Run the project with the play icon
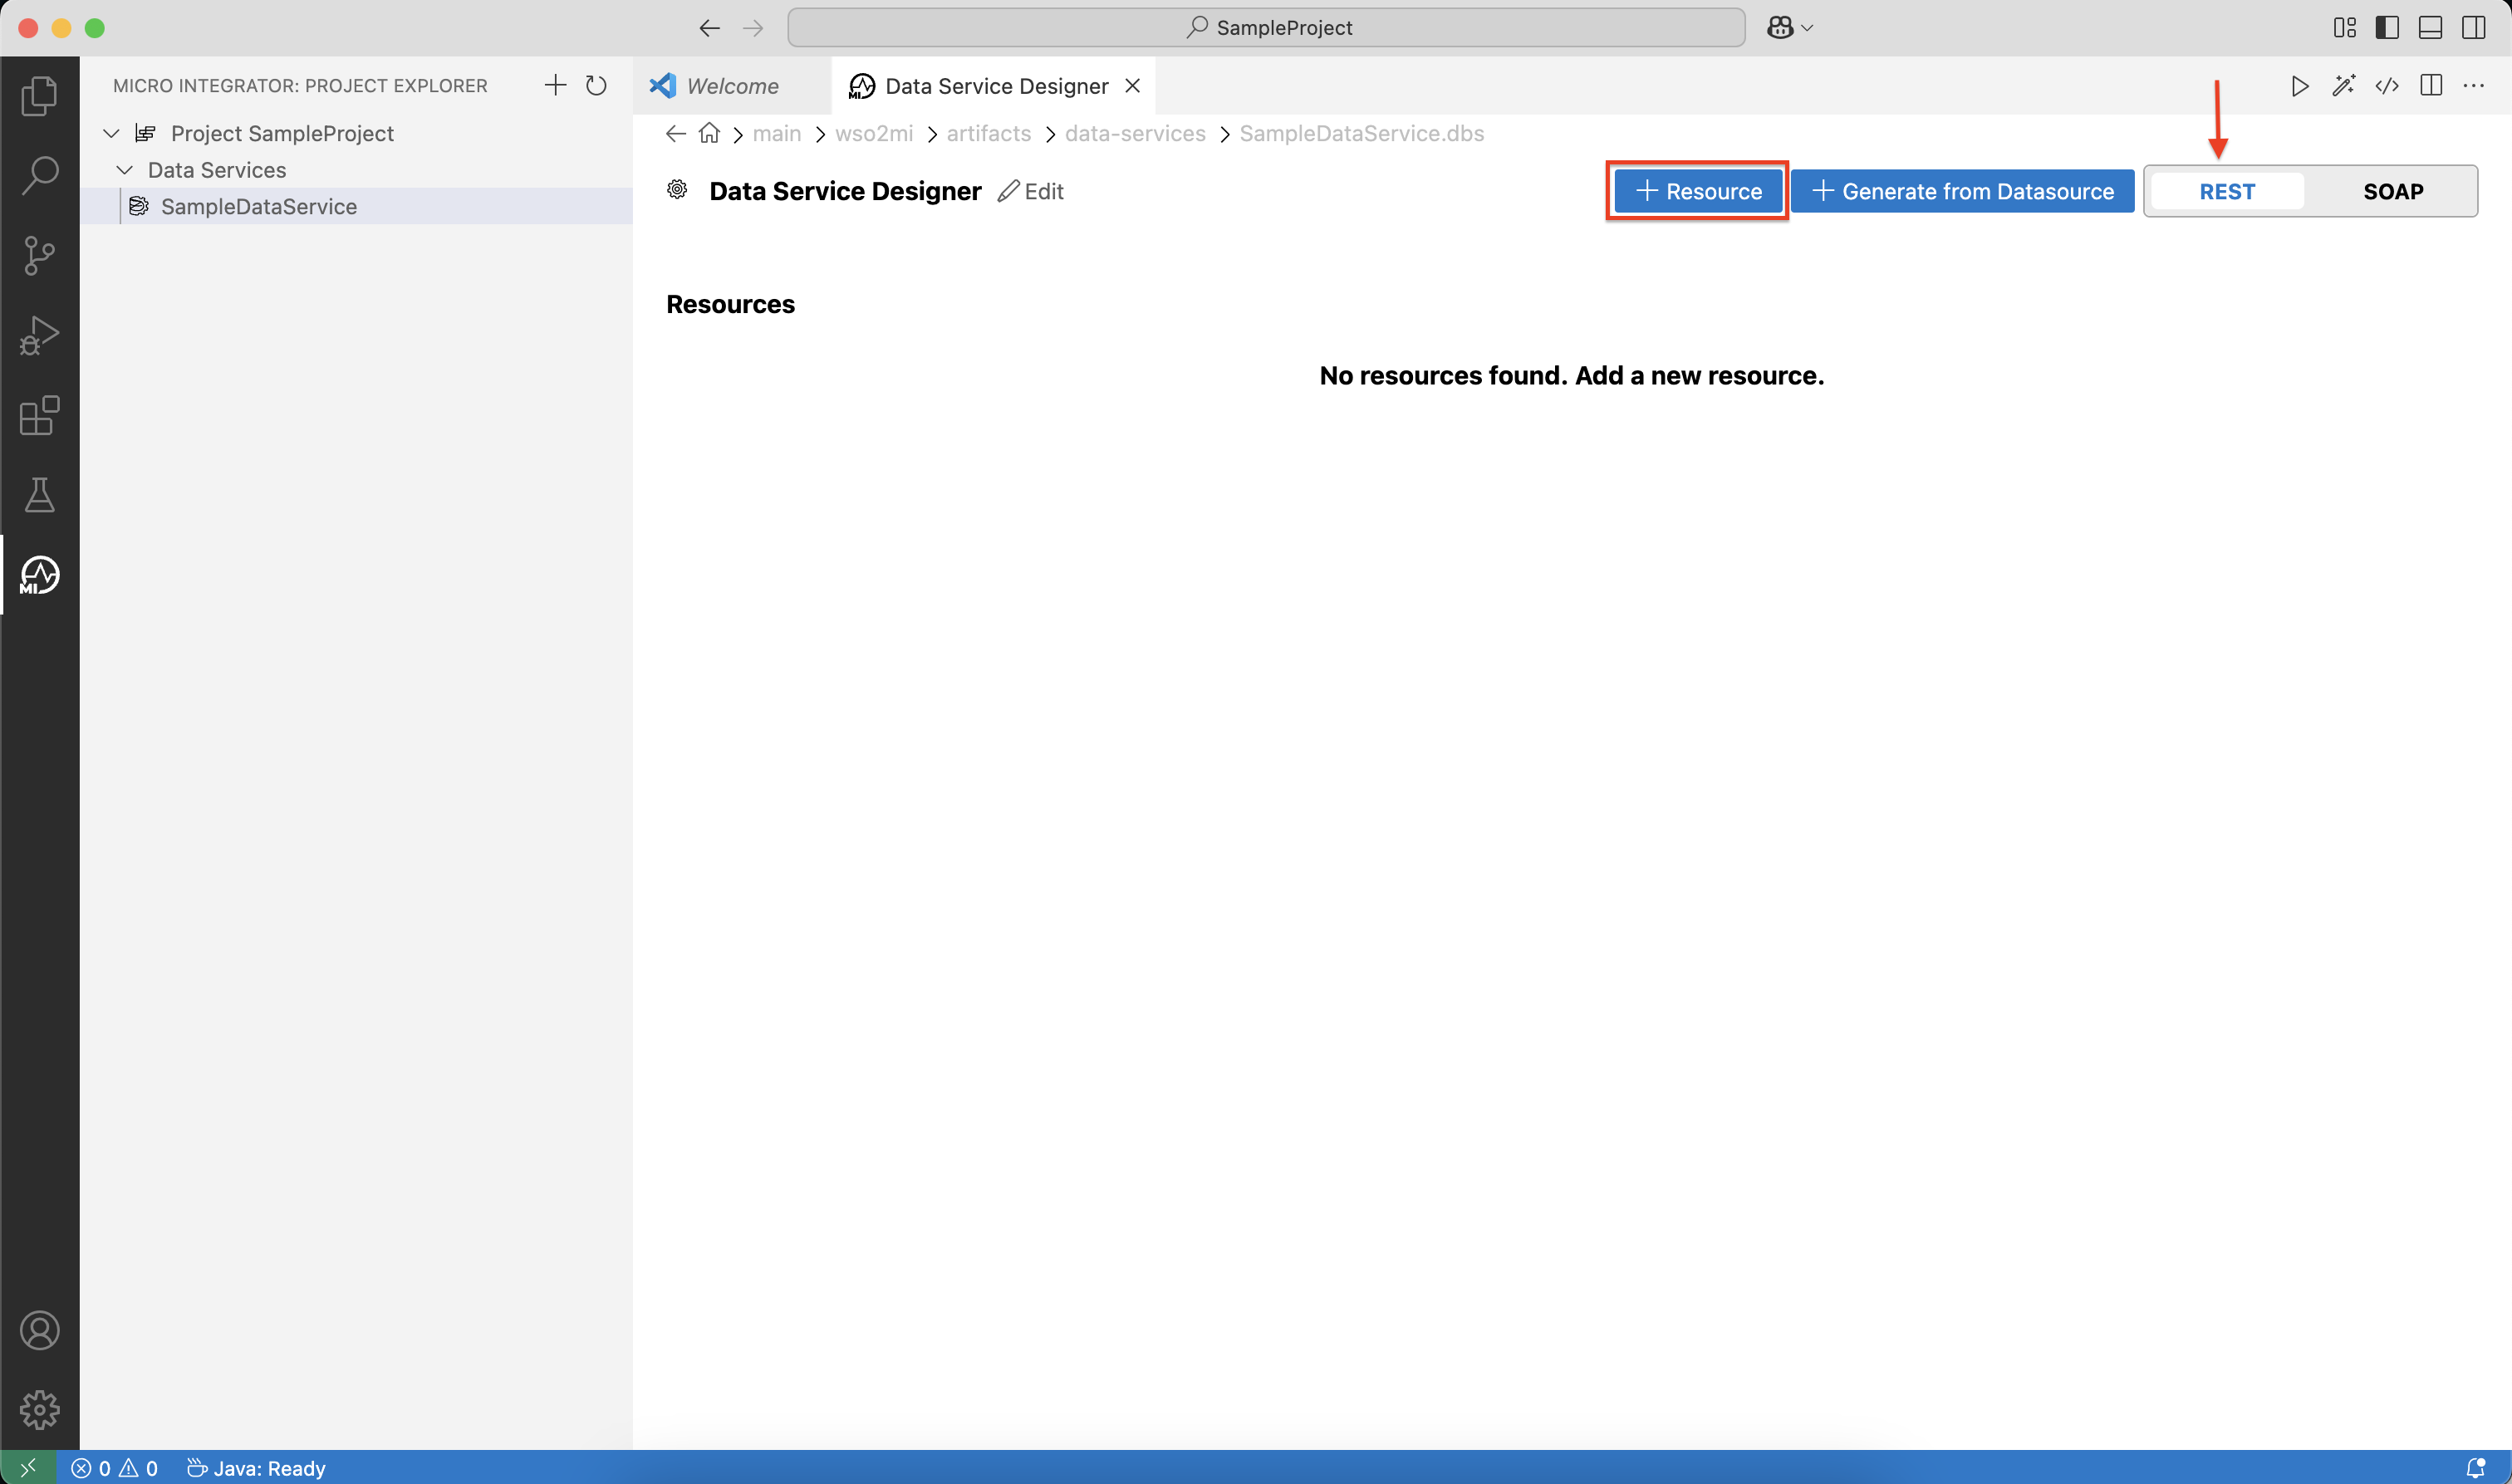The width and height of the screenshot is (2512, 1484). (2299, 86)
